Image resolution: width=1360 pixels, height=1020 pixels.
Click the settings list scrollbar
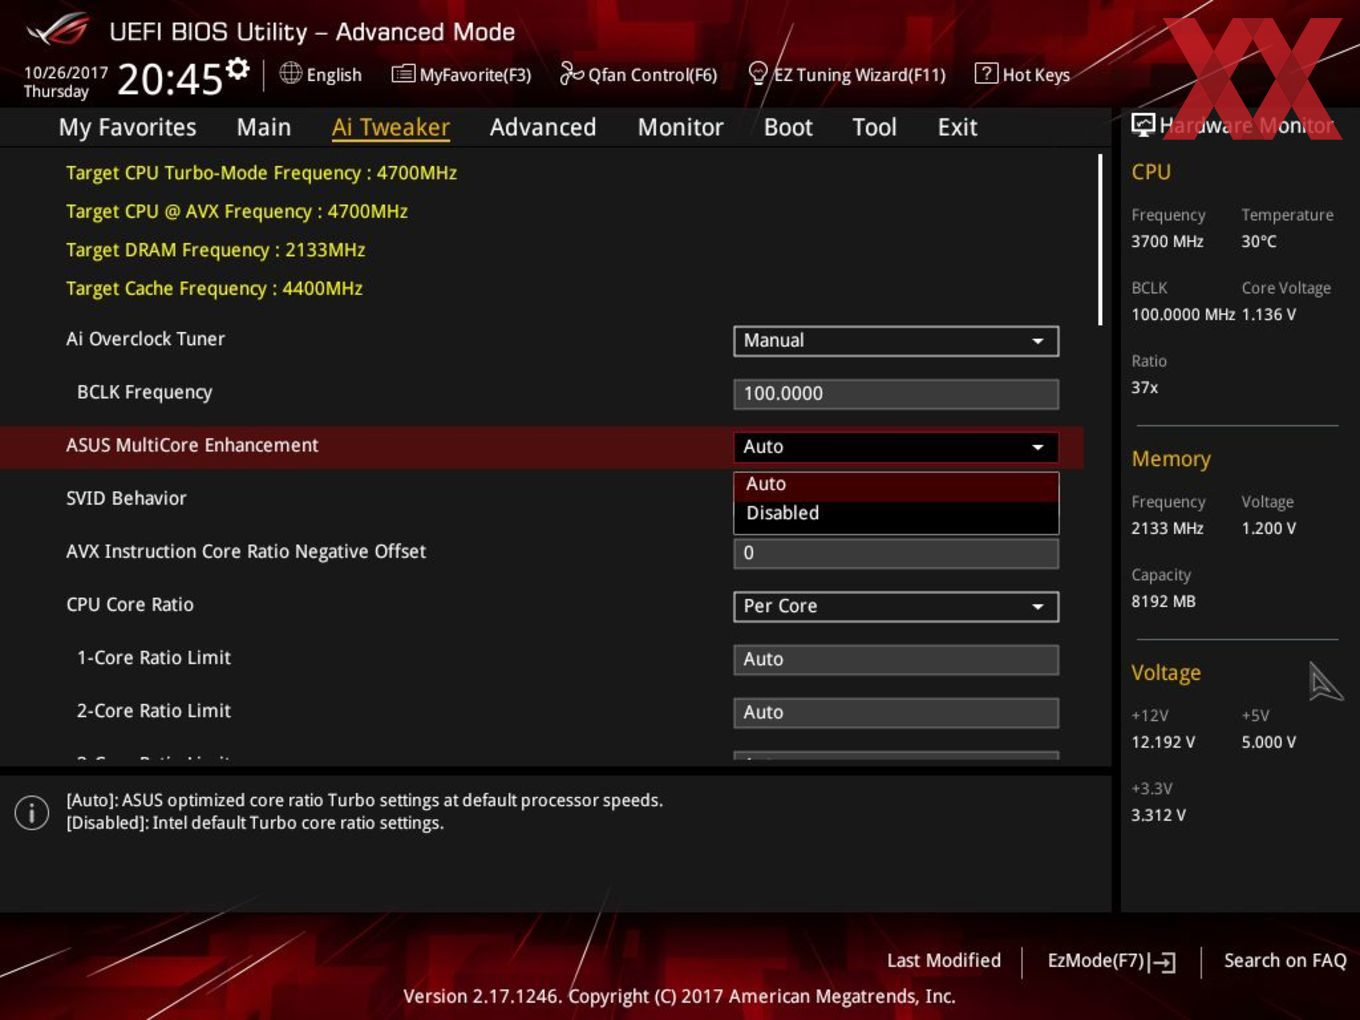[1100, 240]
